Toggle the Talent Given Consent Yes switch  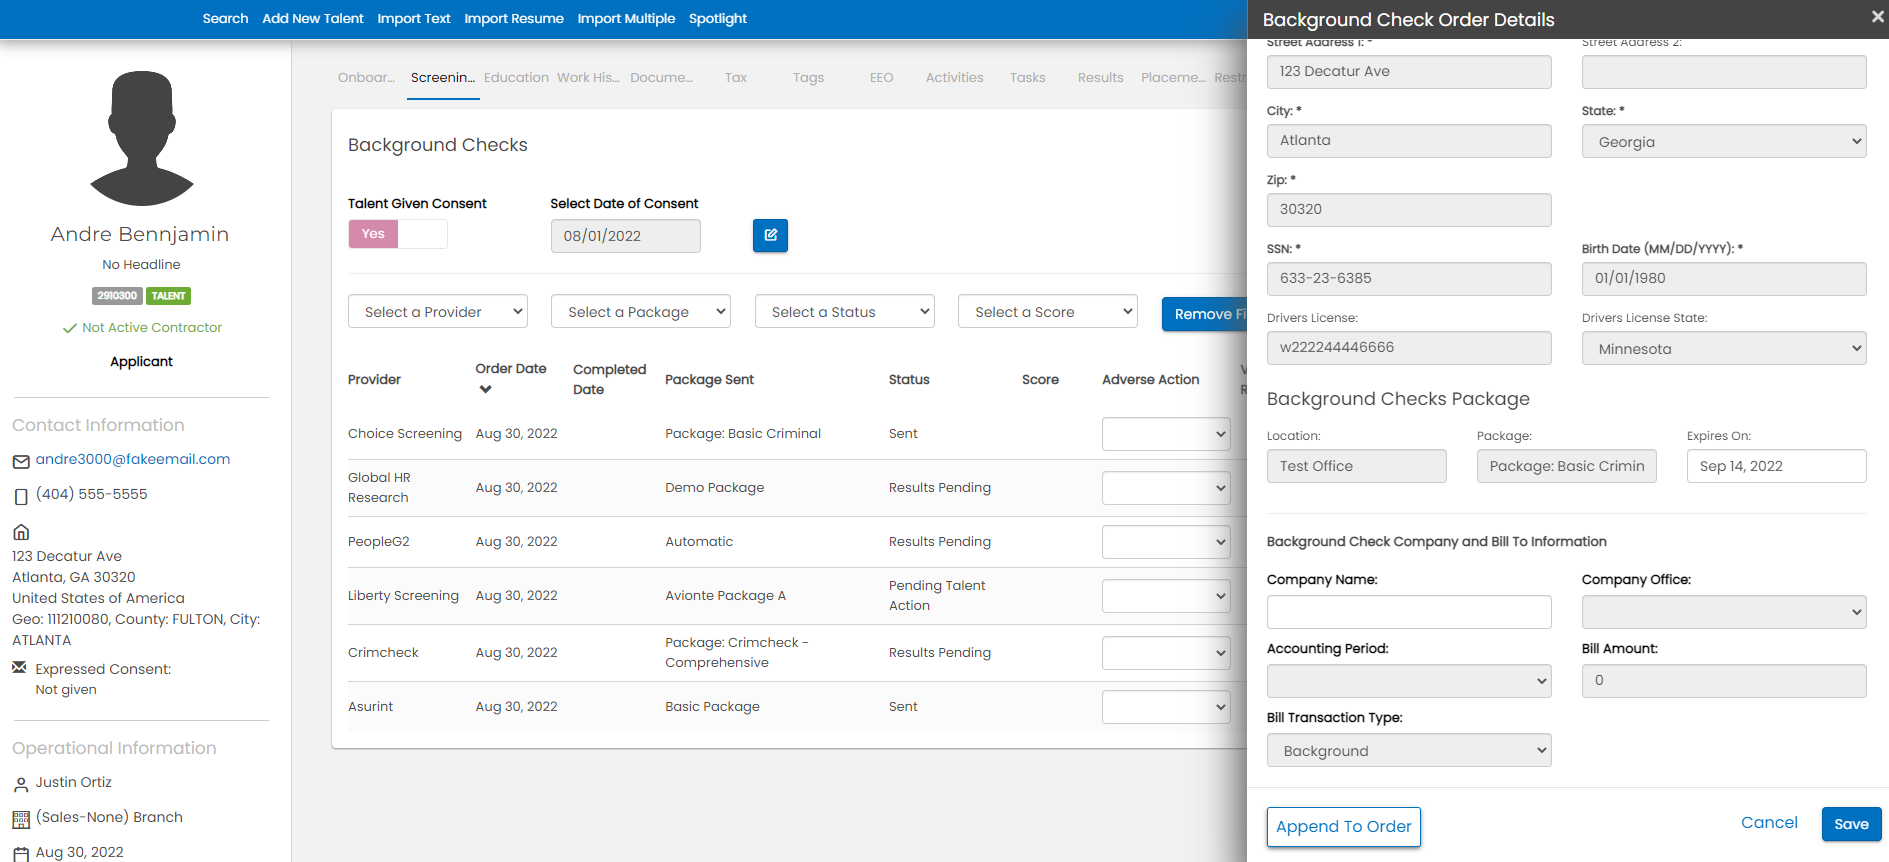pos(398,234)
